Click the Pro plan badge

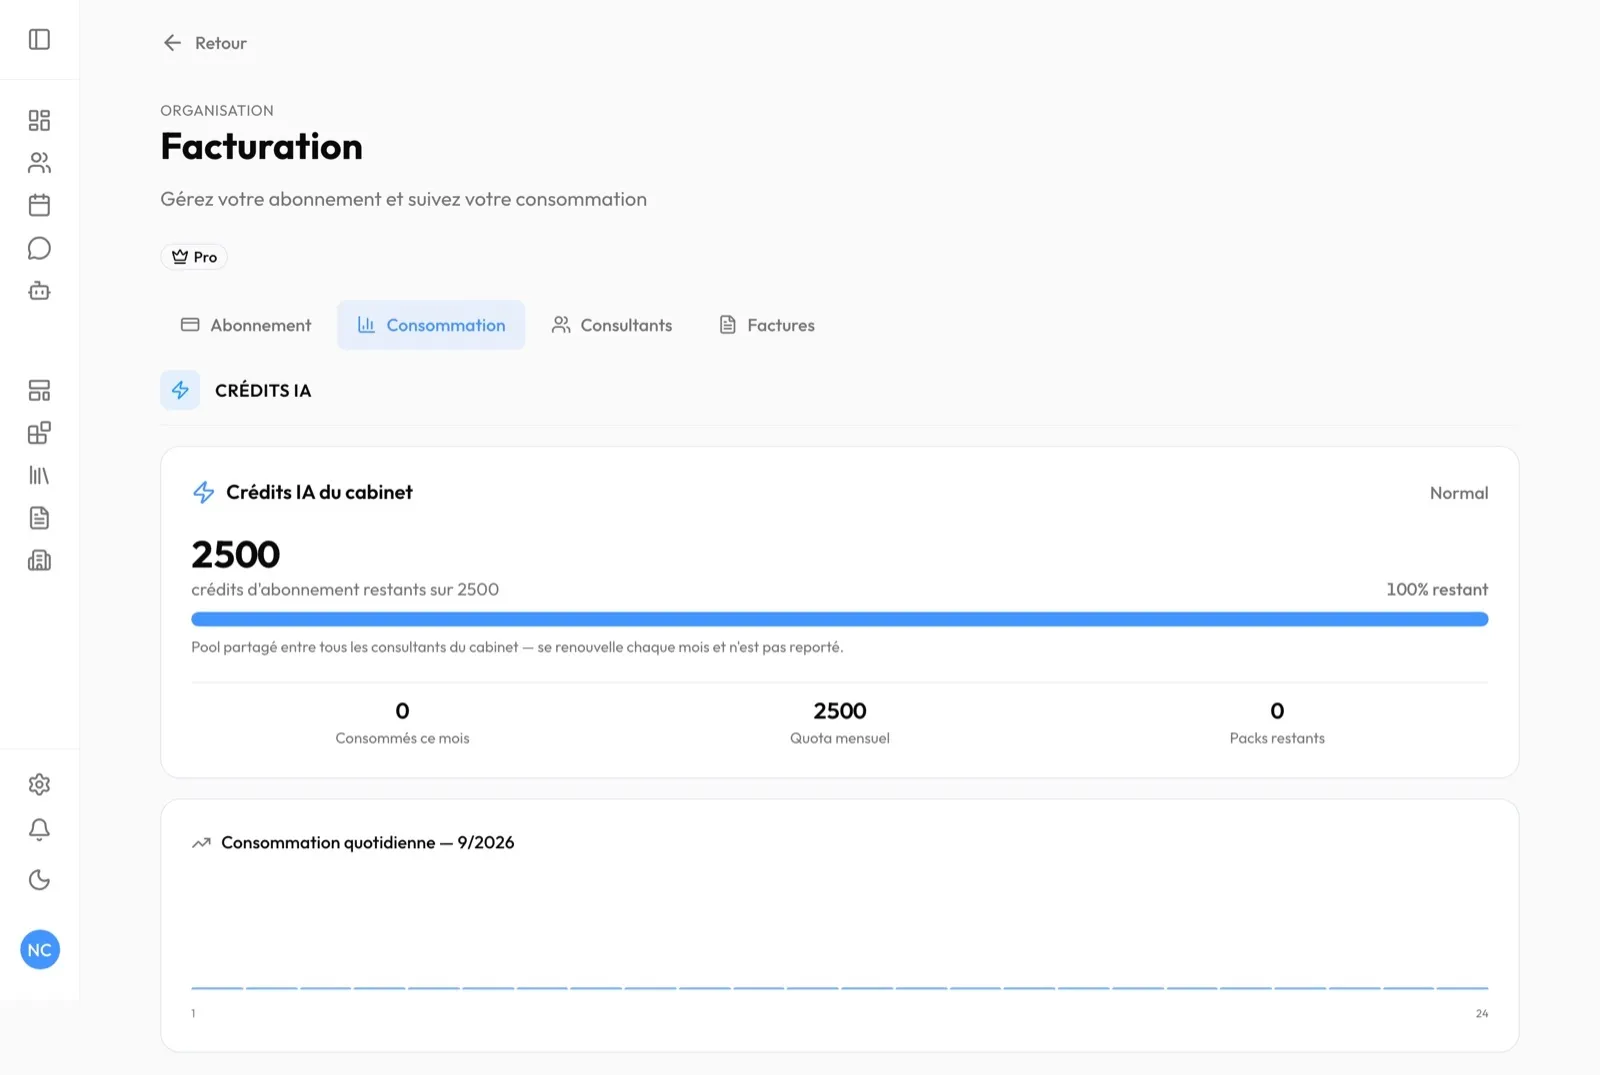pos(194,257)
